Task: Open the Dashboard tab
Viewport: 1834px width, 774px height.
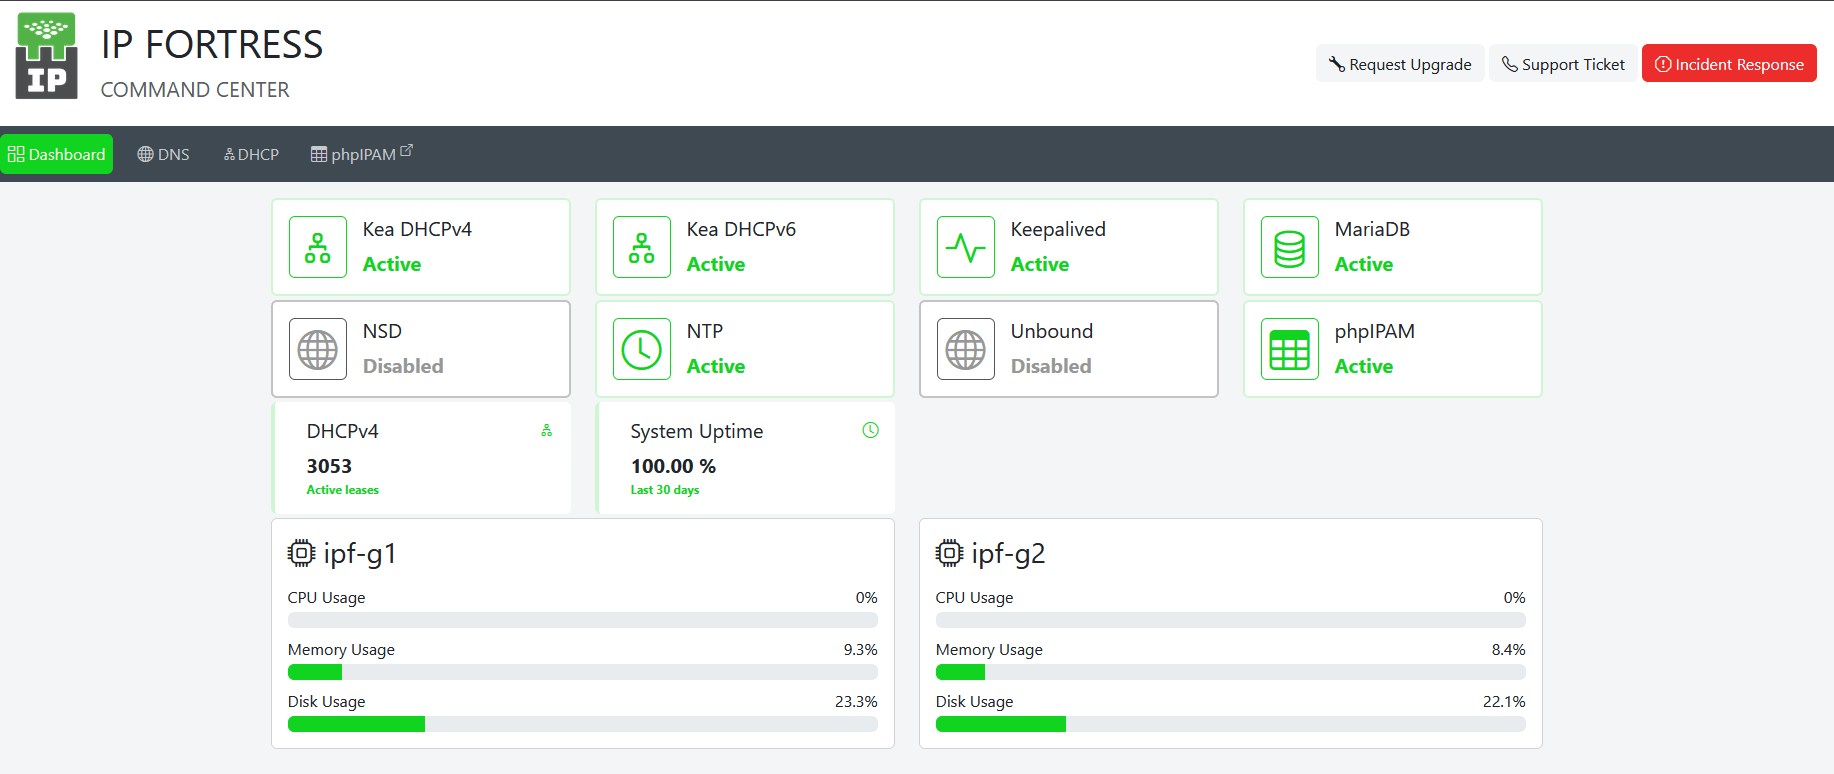Action: coord(57,154)
